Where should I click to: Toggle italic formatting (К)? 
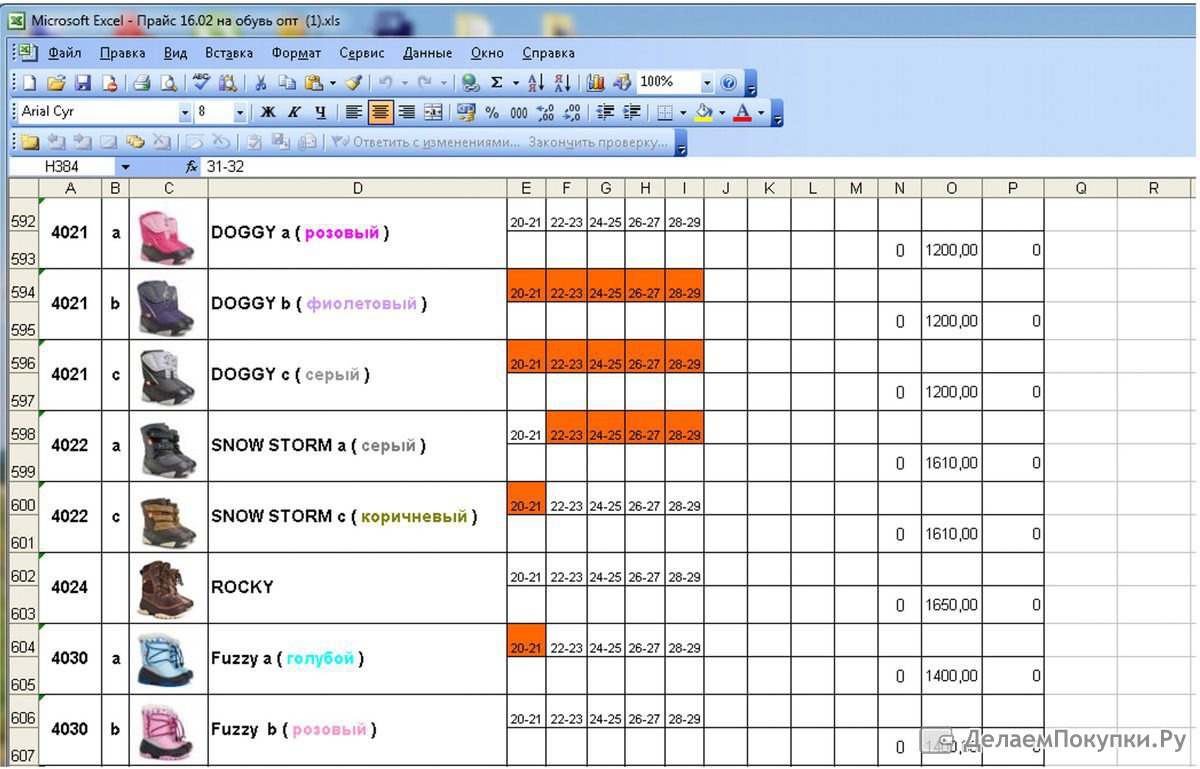tap(294, 112)
